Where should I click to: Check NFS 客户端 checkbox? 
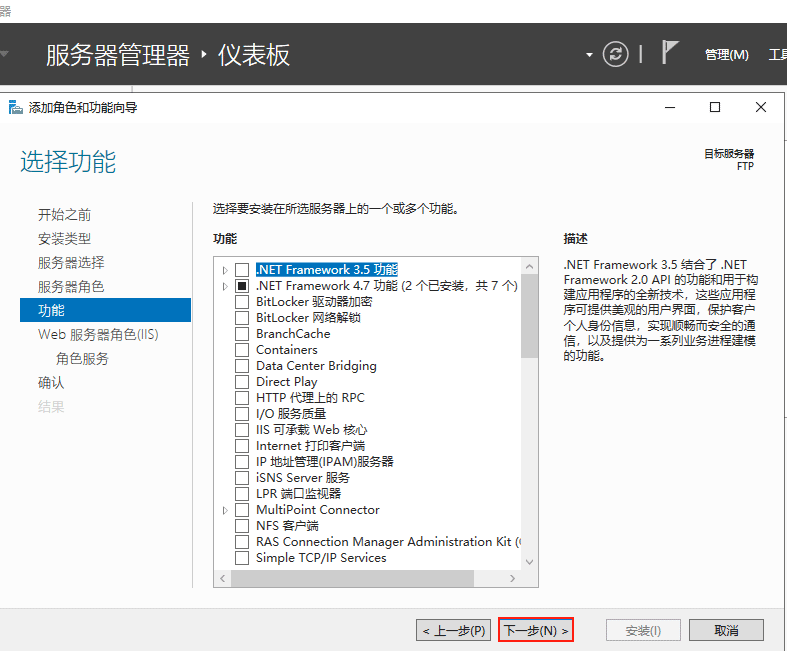[242, 526]
